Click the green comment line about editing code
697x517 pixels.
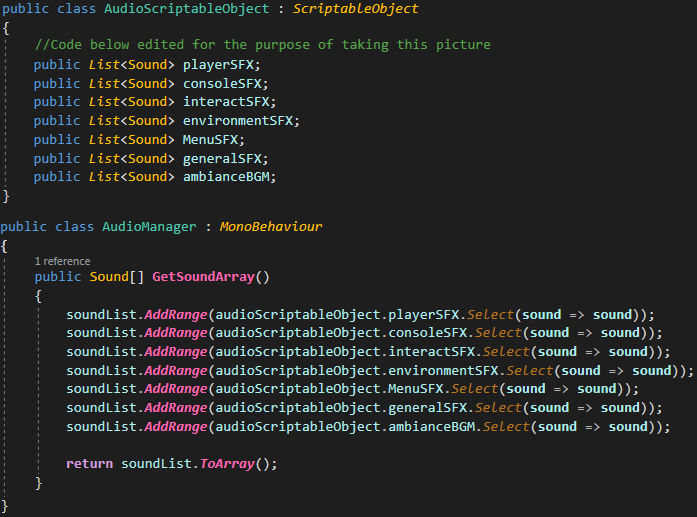click(x=263, y=45)
